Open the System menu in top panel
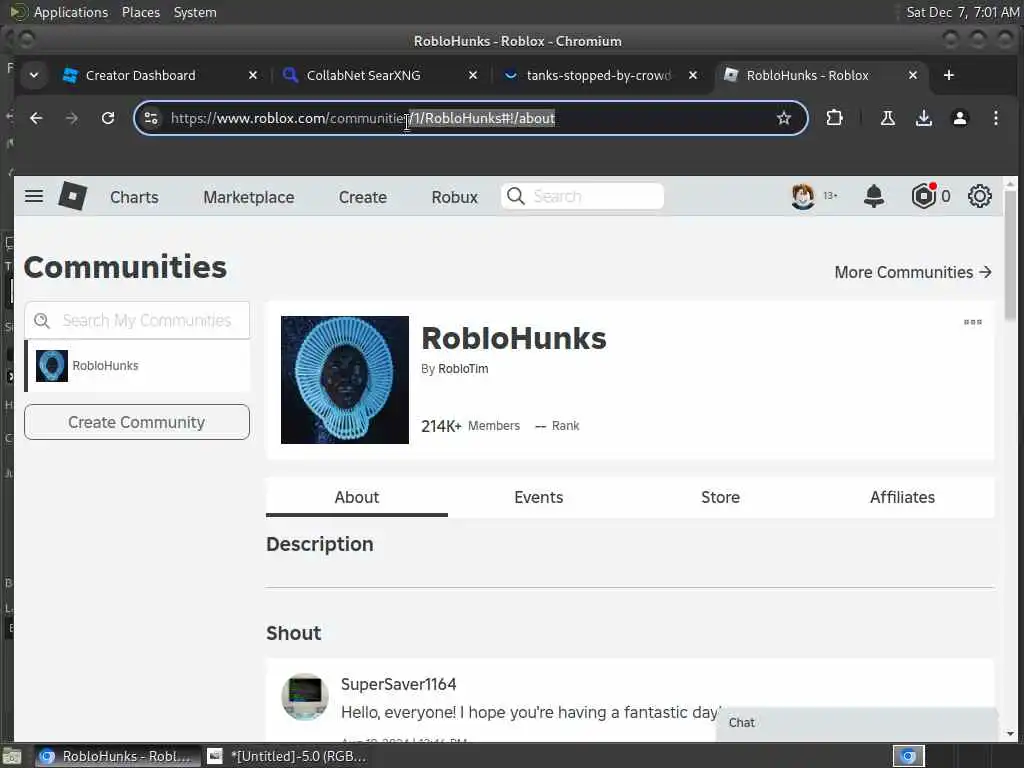The width and height of the screenshot is (1024, 768). [195, 12]
